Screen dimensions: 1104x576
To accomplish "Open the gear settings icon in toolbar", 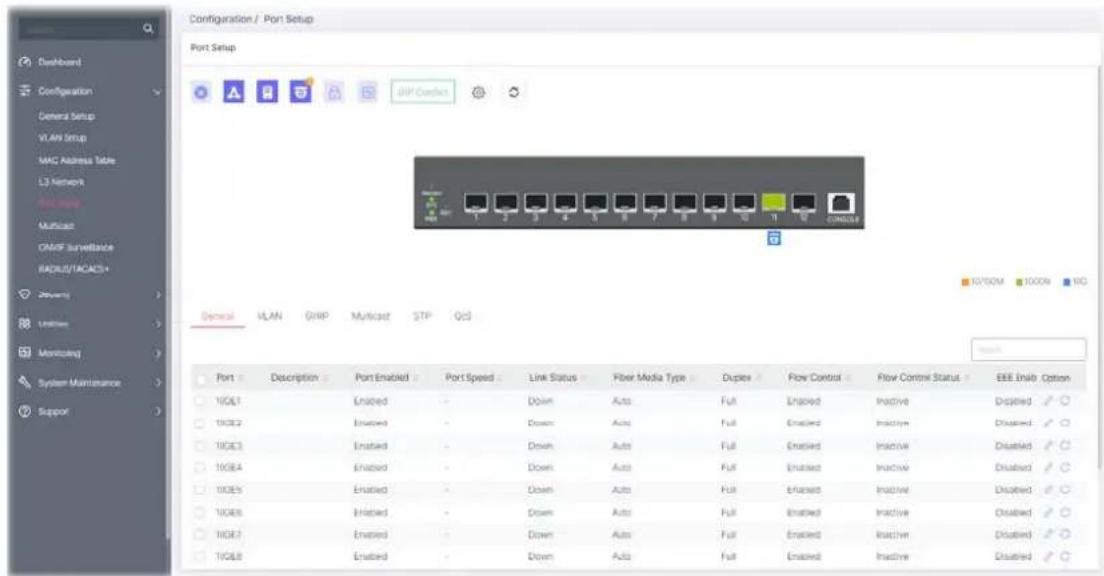I will coord(478,92).
